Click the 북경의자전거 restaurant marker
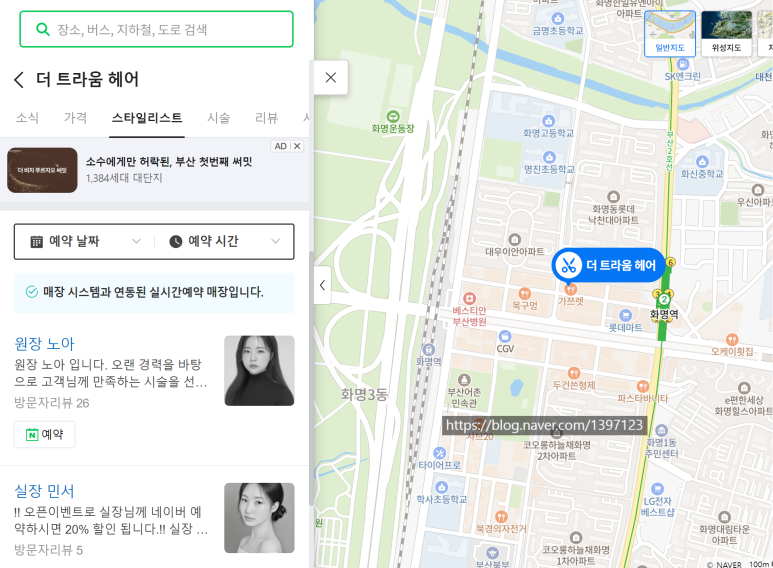This screenshot has height=568, width=773. (501, 517)
